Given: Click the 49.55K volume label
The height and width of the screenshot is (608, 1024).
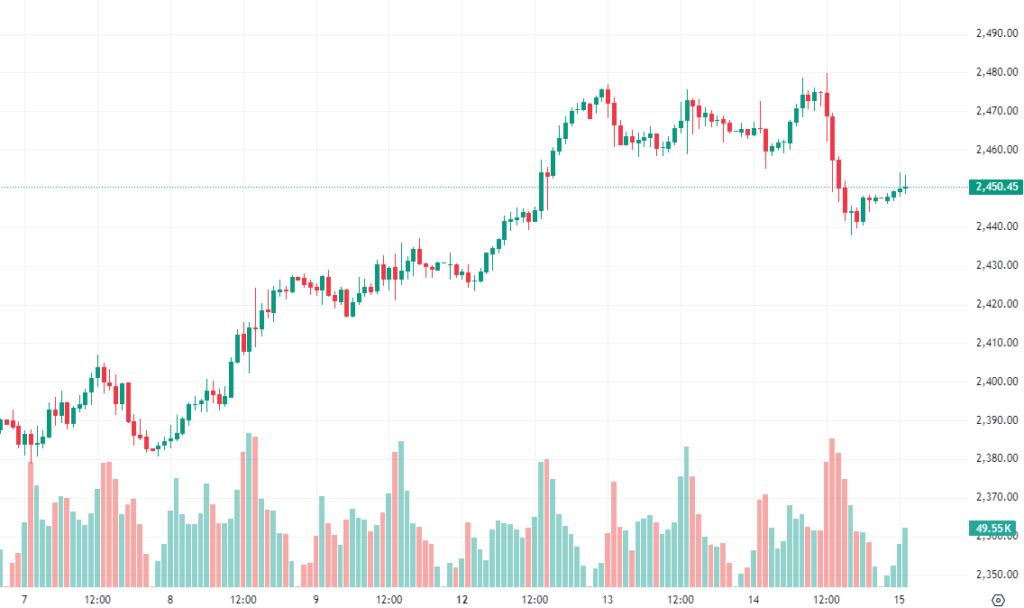Looking at the screenshot, I should click(996, 527).
